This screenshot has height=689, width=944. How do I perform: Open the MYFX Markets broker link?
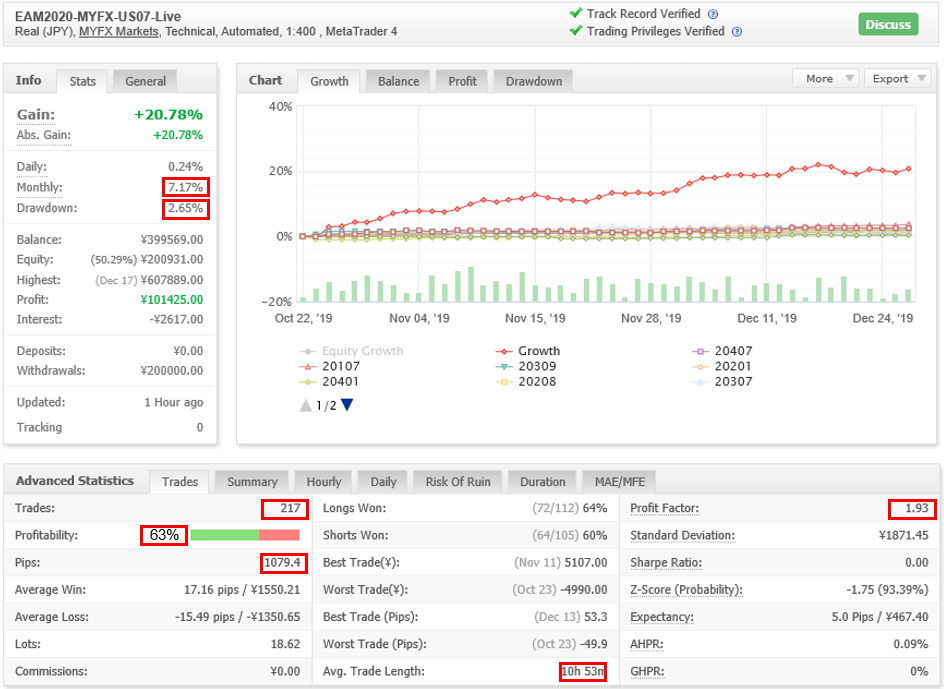tap(119, 31)
